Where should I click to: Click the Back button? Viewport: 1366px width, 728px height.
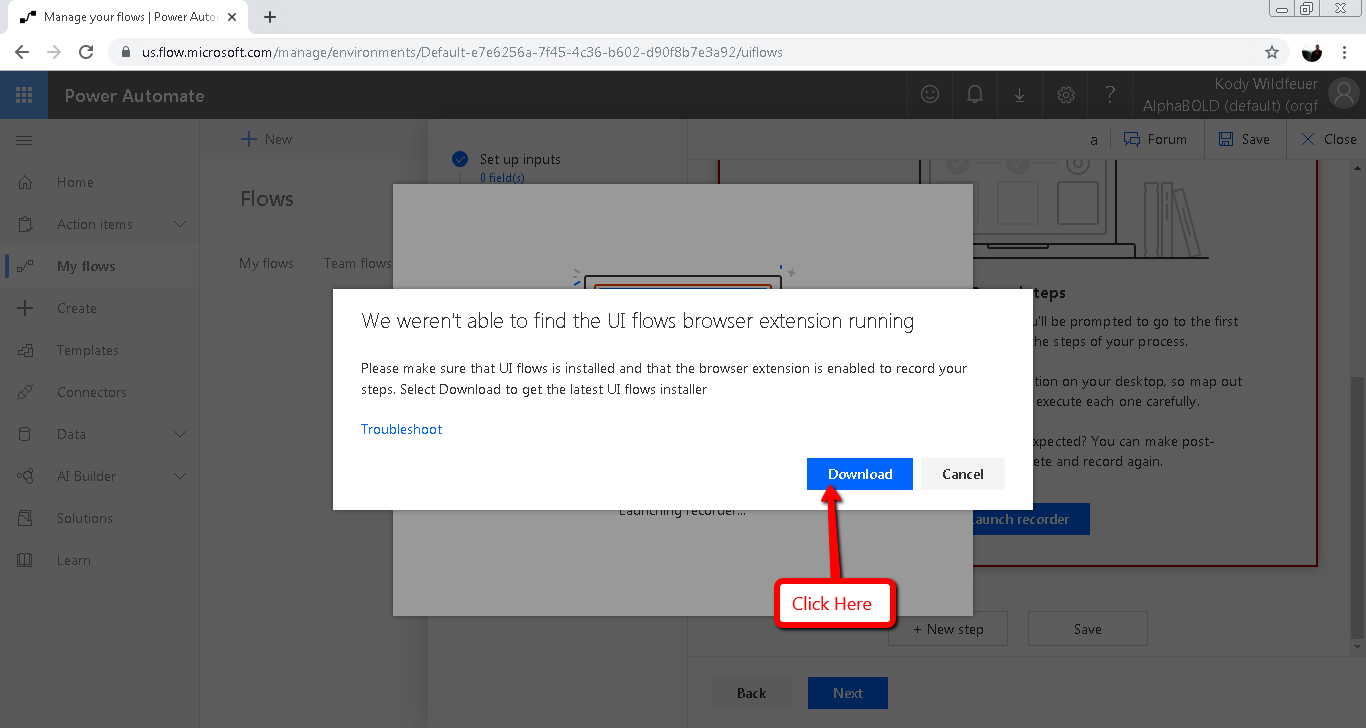[x=752, y=693]
